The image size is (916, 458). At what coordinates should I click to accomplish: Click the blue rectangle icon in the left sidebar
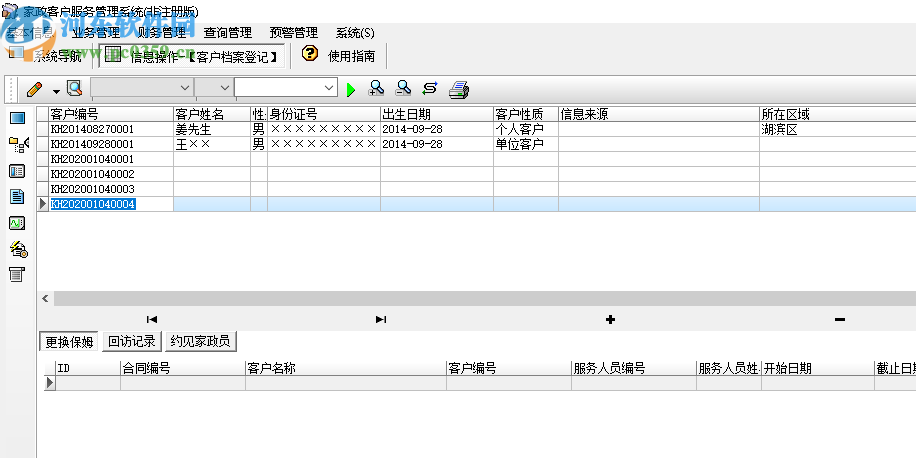[x=18, y=119]
